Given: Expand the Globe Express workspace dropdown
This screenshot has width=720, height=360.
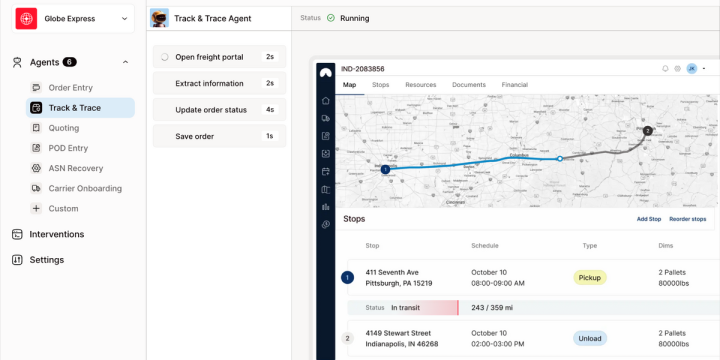Looking at the screenshot, I should [124, 19].
